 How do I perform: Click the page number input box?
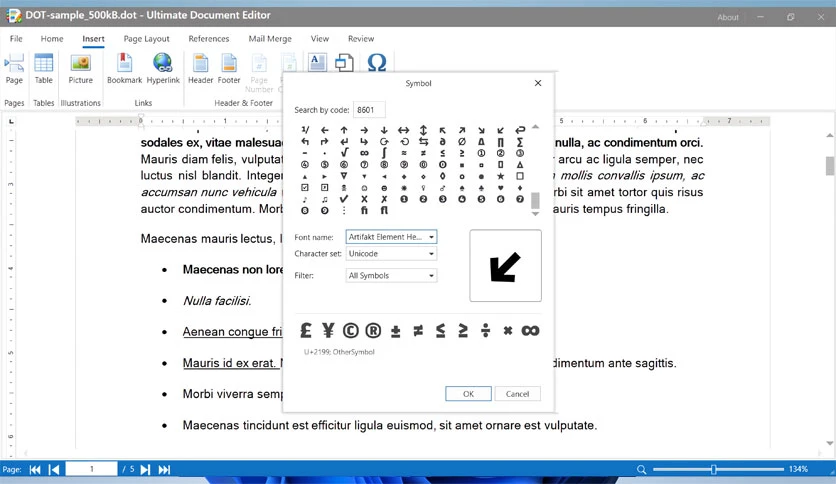pyautogui.click(x=91, y=469)
